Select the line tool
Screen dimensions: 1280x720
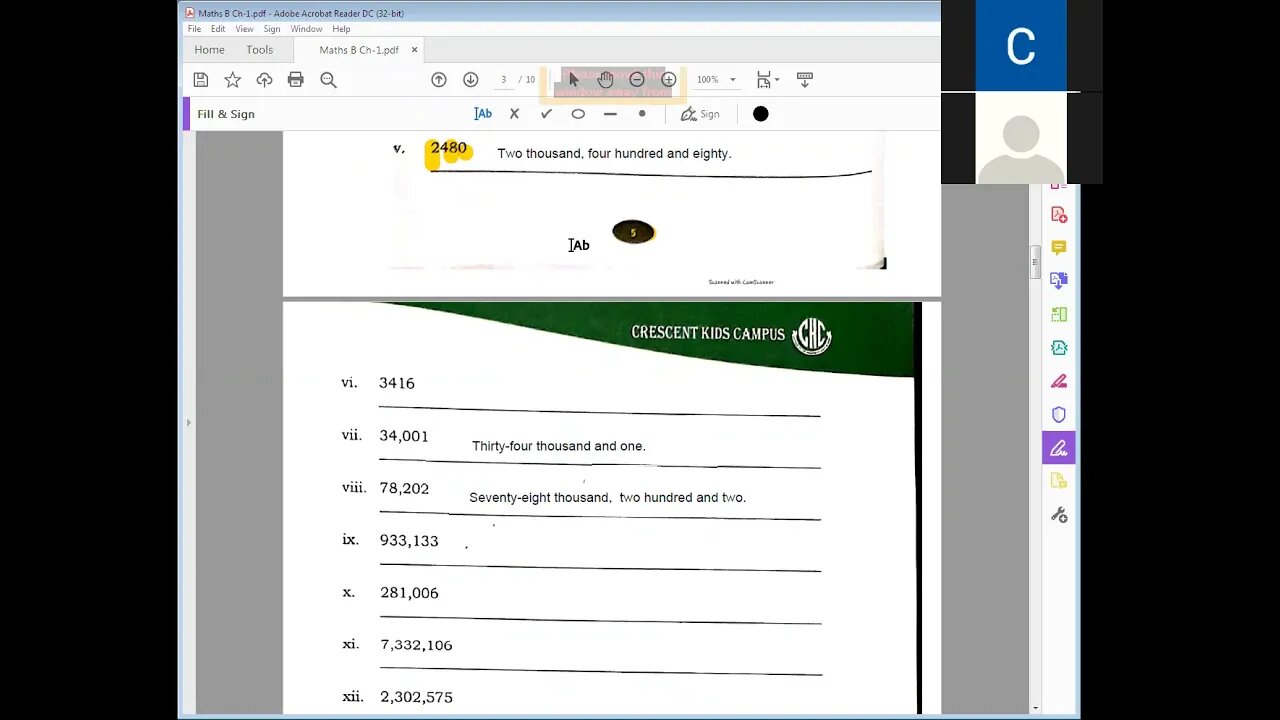610,114
